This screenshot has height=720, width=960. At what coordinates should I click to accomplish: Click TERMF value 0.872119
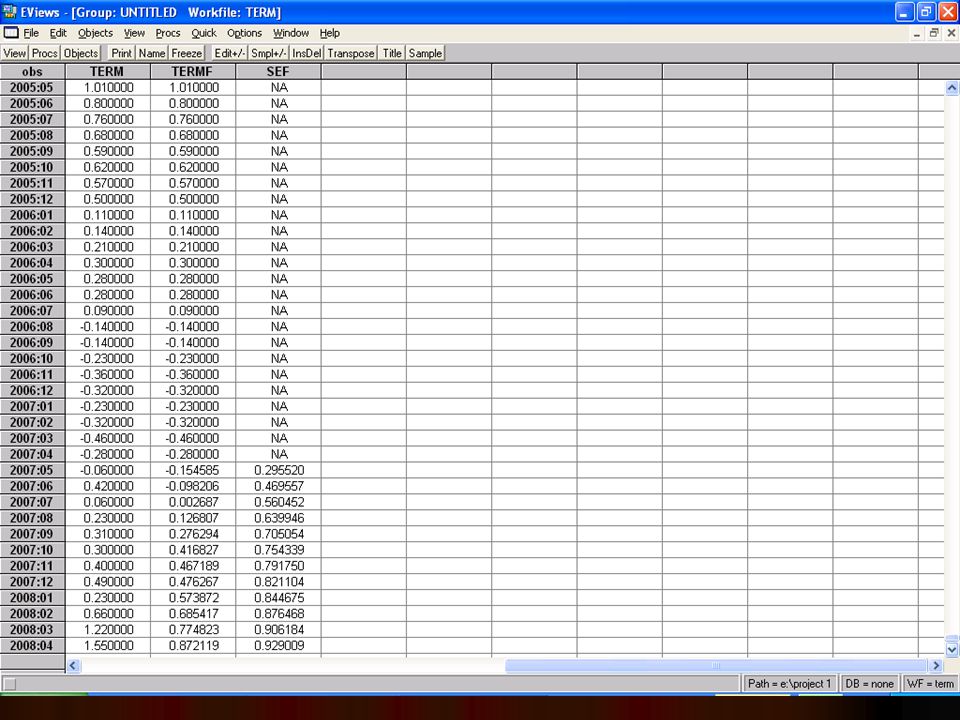point(193,645)
